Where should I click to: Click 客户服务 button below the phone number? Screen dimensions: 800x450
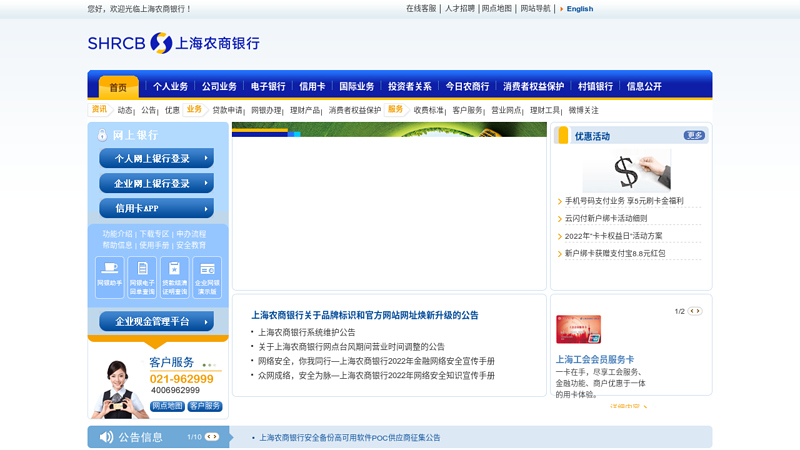click(x=205, y=406)
